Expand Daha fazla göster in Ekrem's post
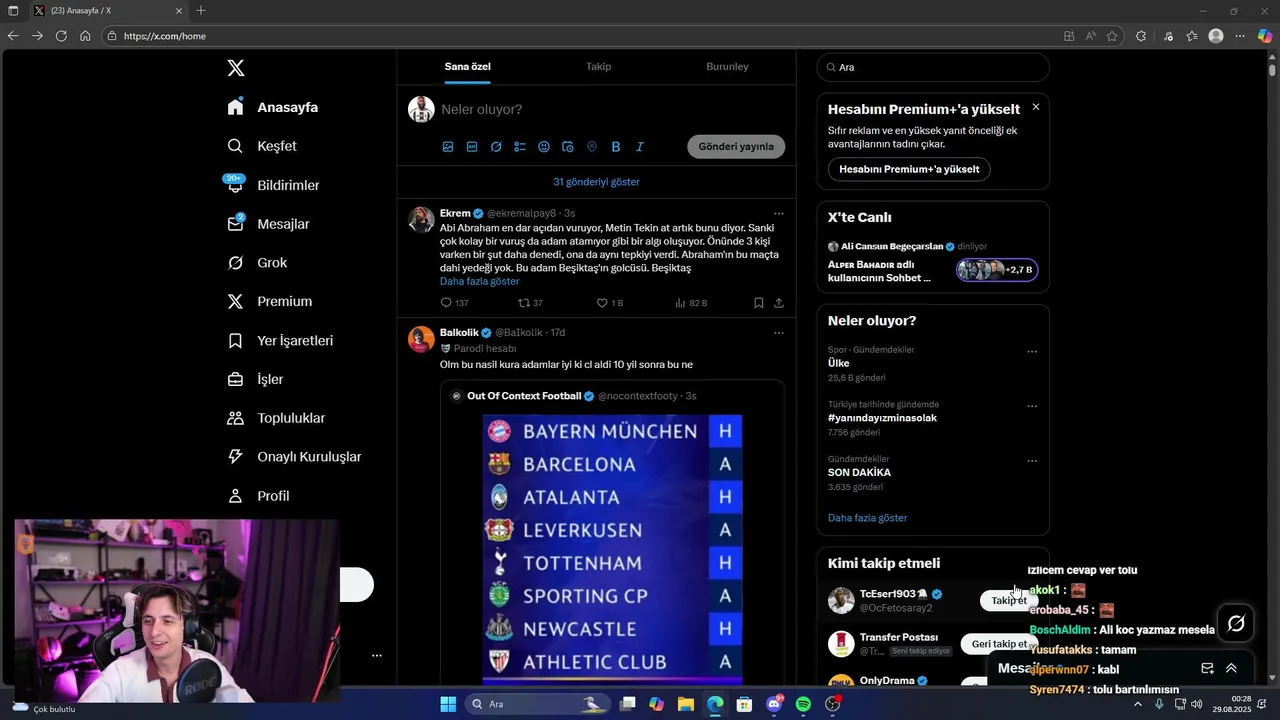 coord(479,281)
